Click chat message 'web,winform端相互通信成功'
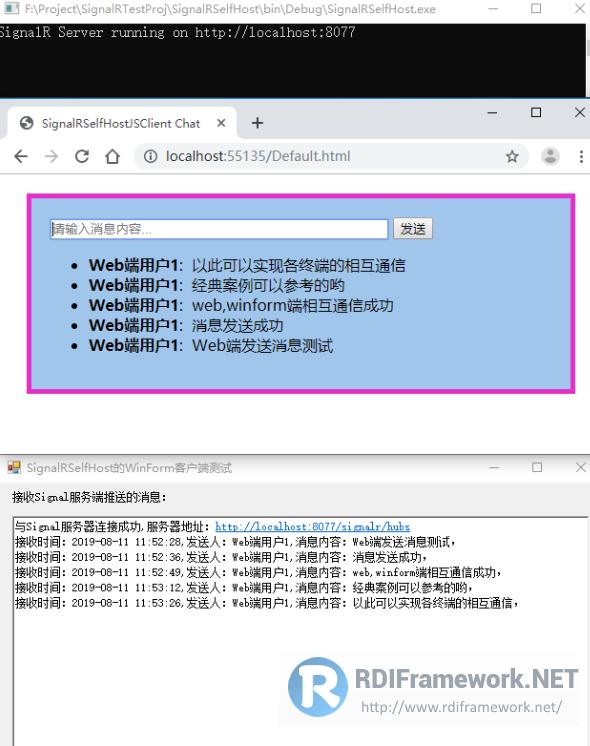590x746 pixels. (x=293, y=305)
